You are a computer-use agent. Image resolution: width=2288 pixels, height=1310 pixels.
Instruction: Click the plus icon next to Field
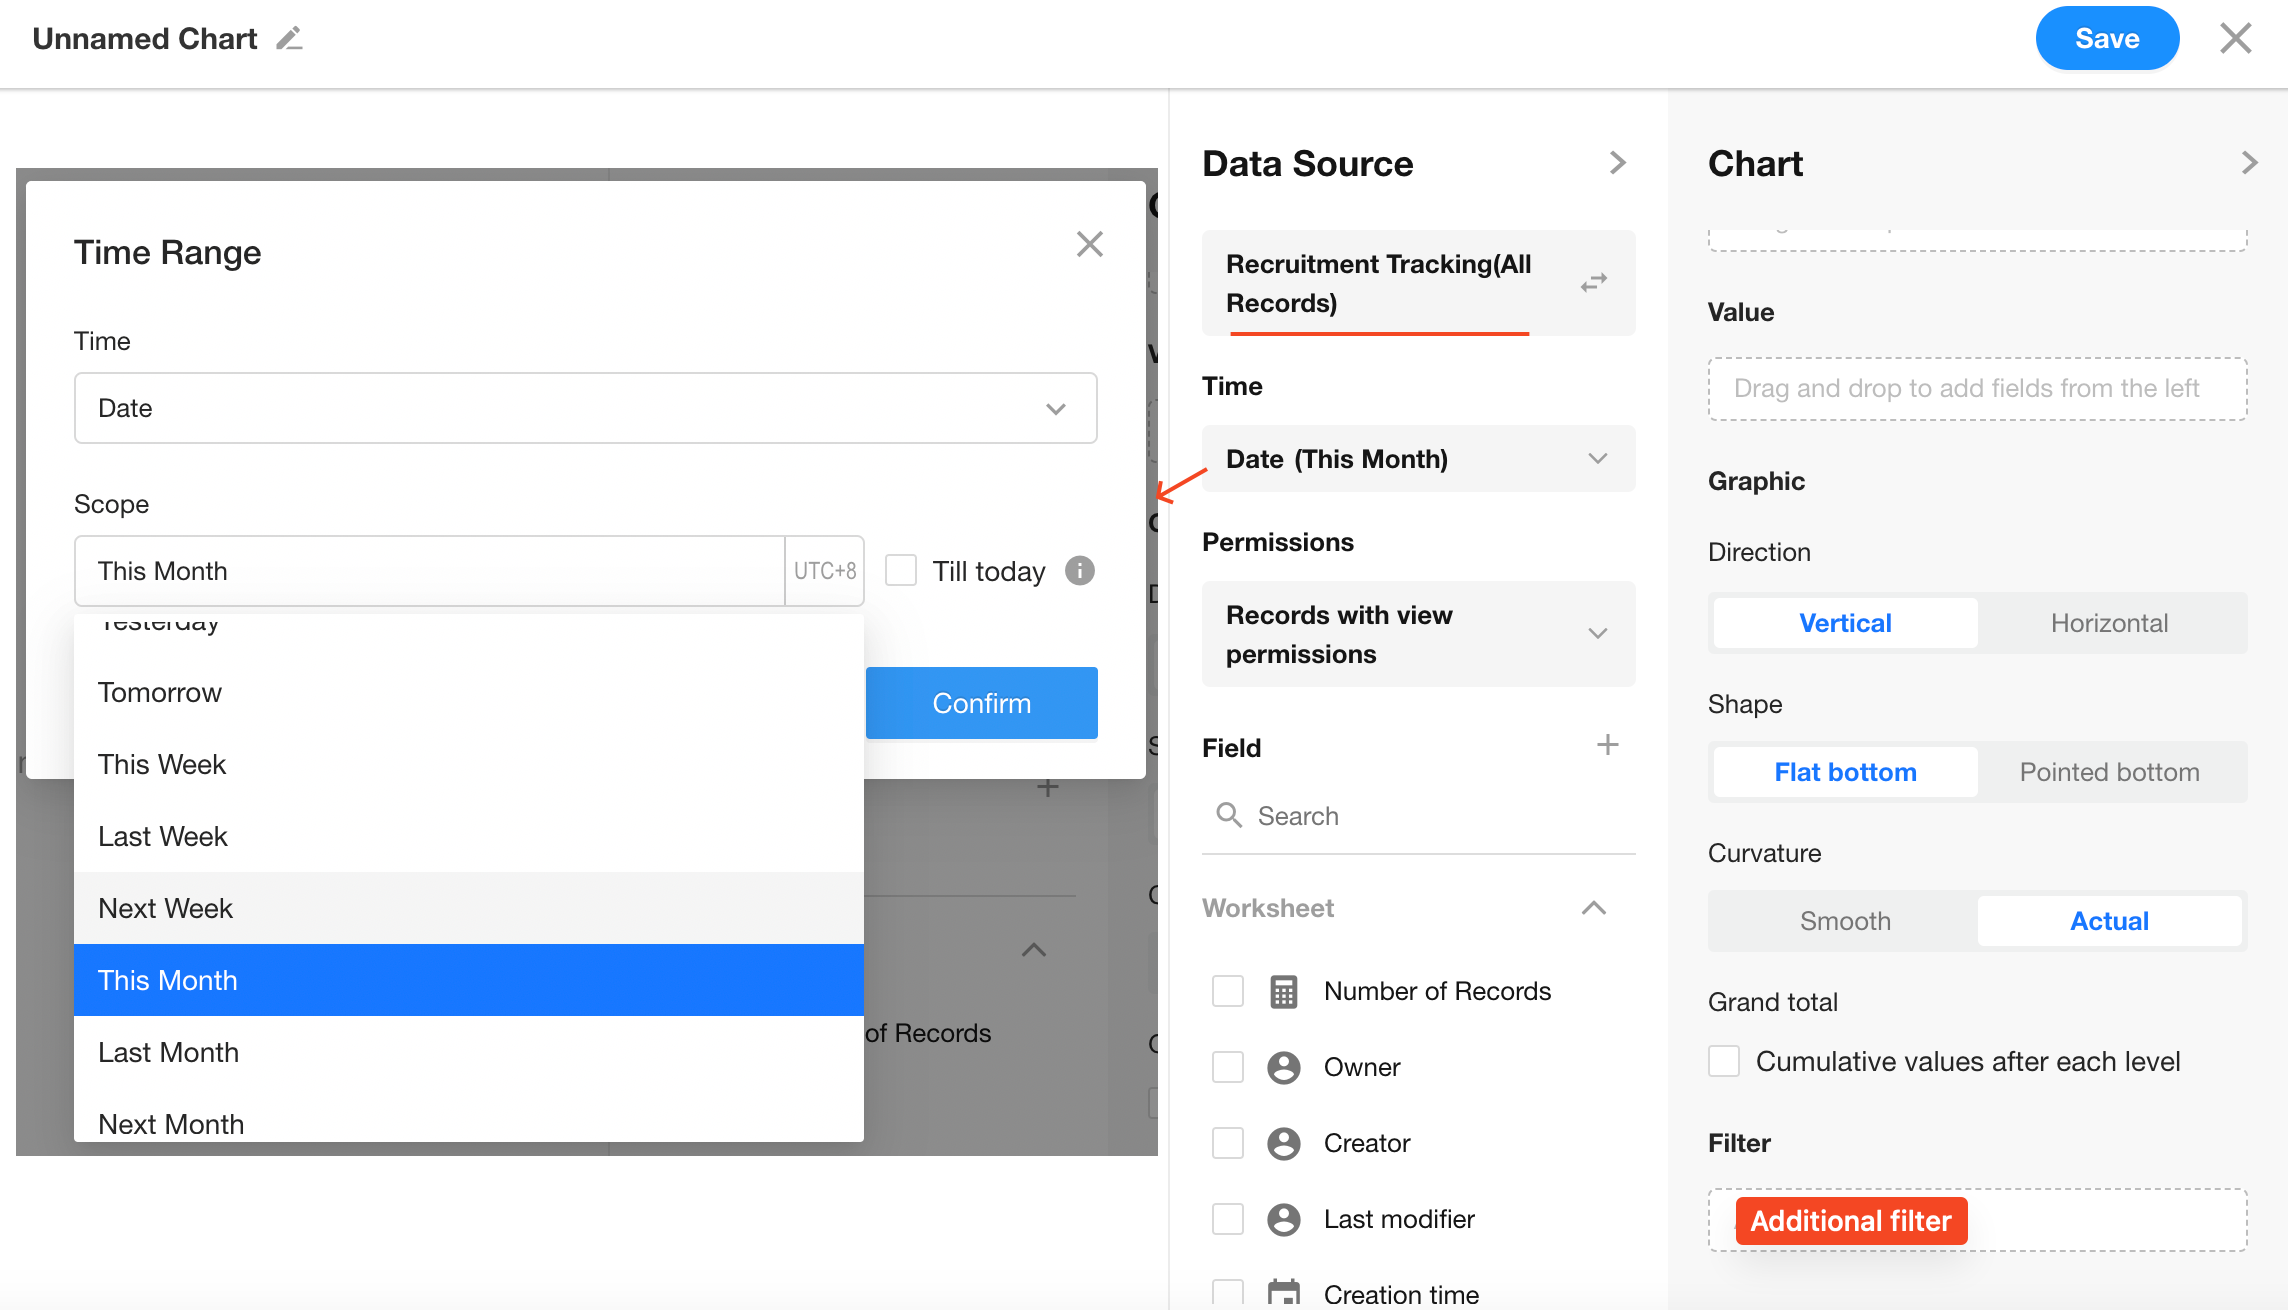1607,745
